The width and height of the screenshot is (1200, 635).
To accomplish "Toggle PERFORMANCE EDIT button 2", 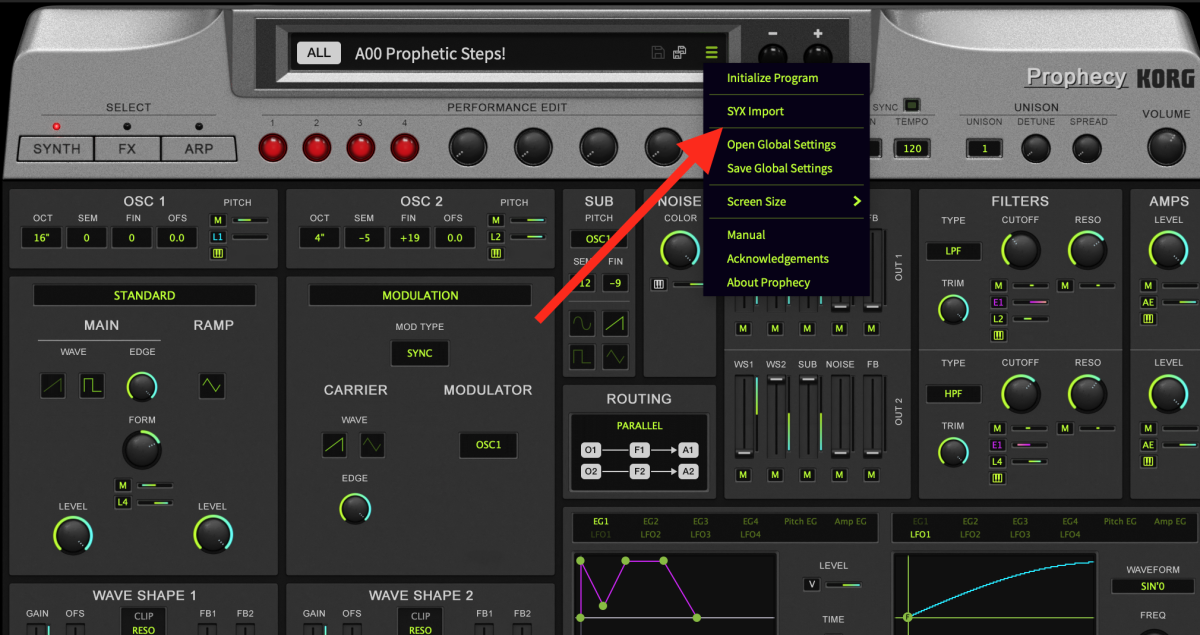I will click(316, 148).
